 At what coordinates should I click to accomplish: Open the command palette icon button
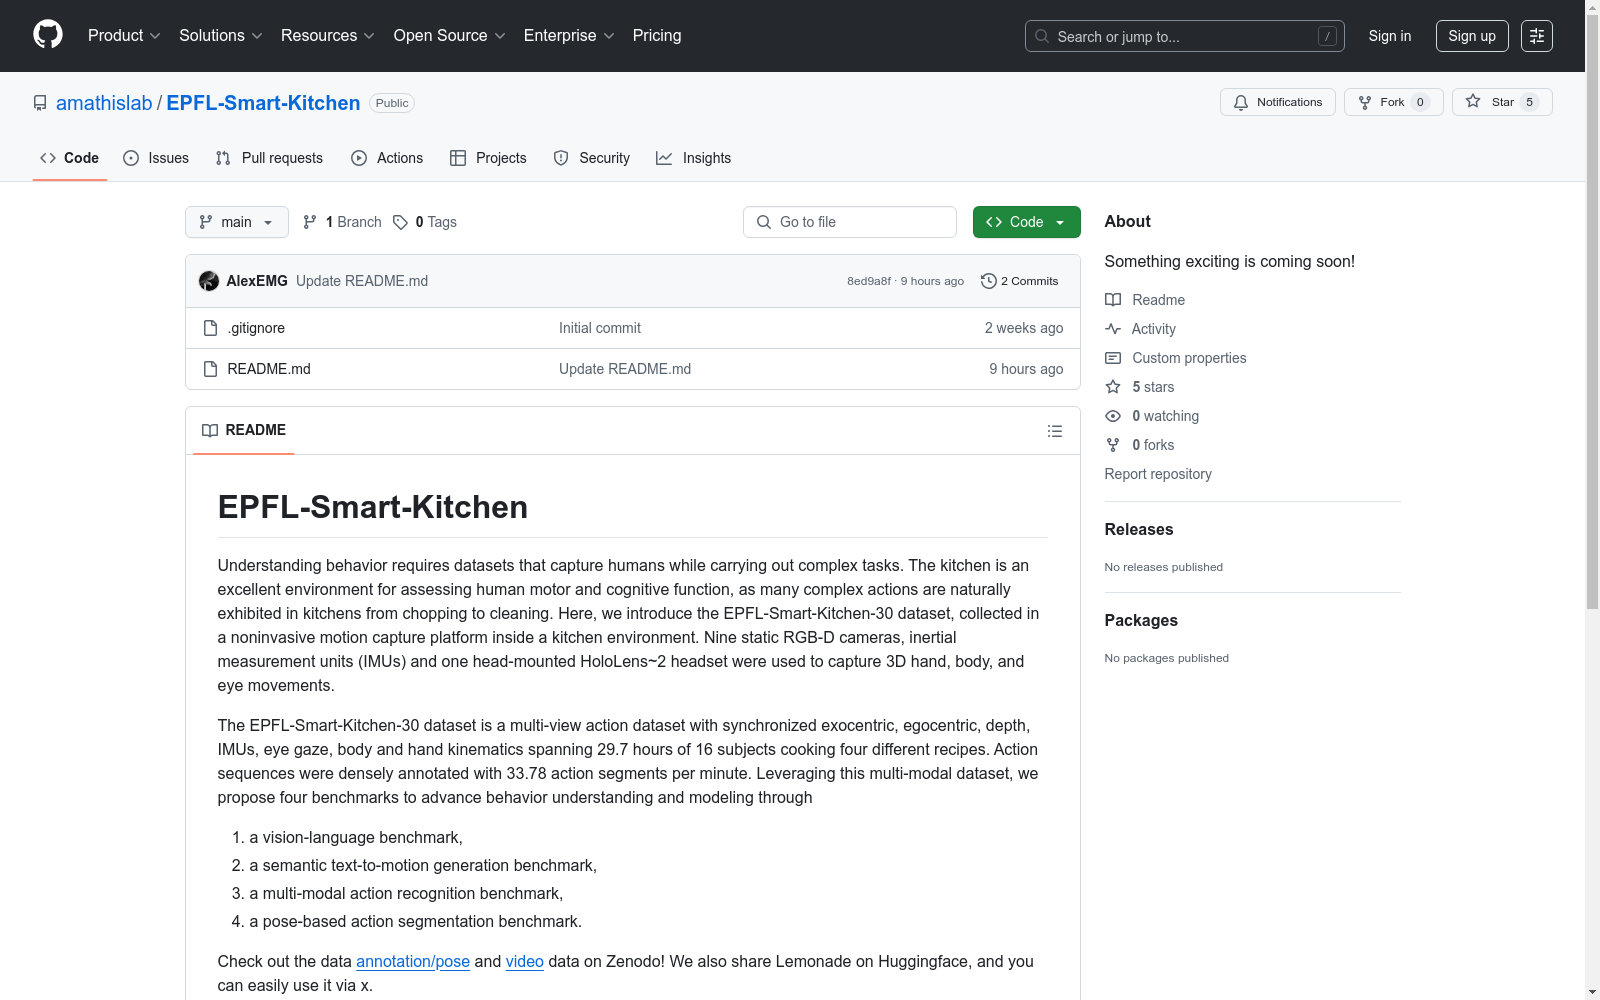(x=1537, y=36)
